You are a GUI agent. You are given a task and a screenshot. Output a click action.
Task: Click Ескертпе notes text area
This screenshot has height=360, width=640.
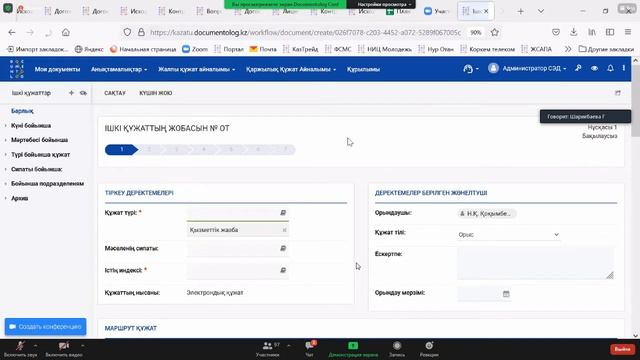click(x=536, y=263)
